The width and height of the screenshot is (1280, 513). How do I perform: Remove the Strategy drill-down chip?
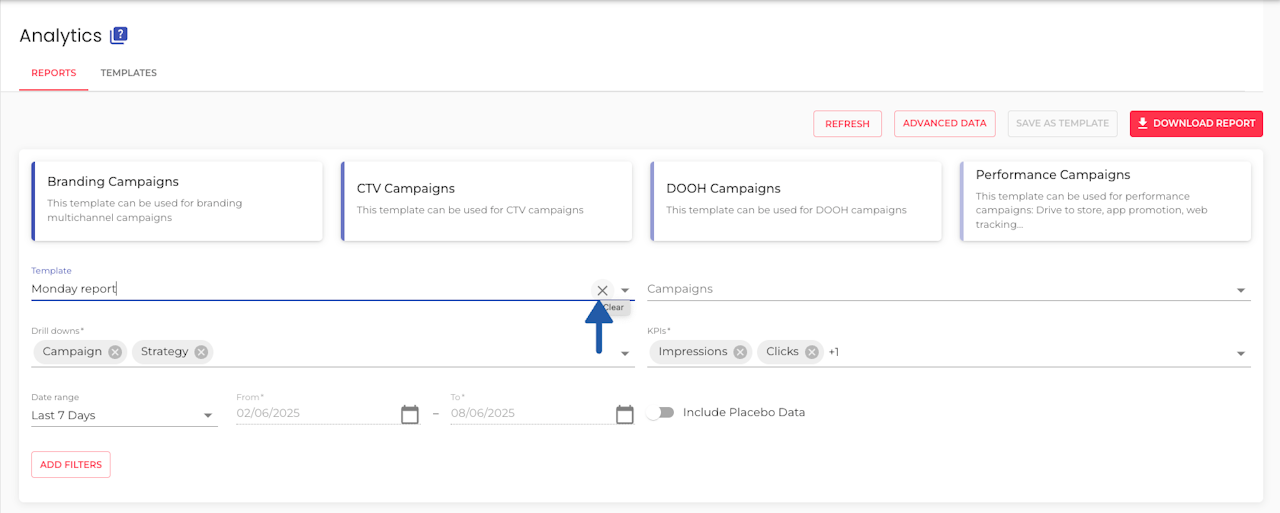[201, 352]
